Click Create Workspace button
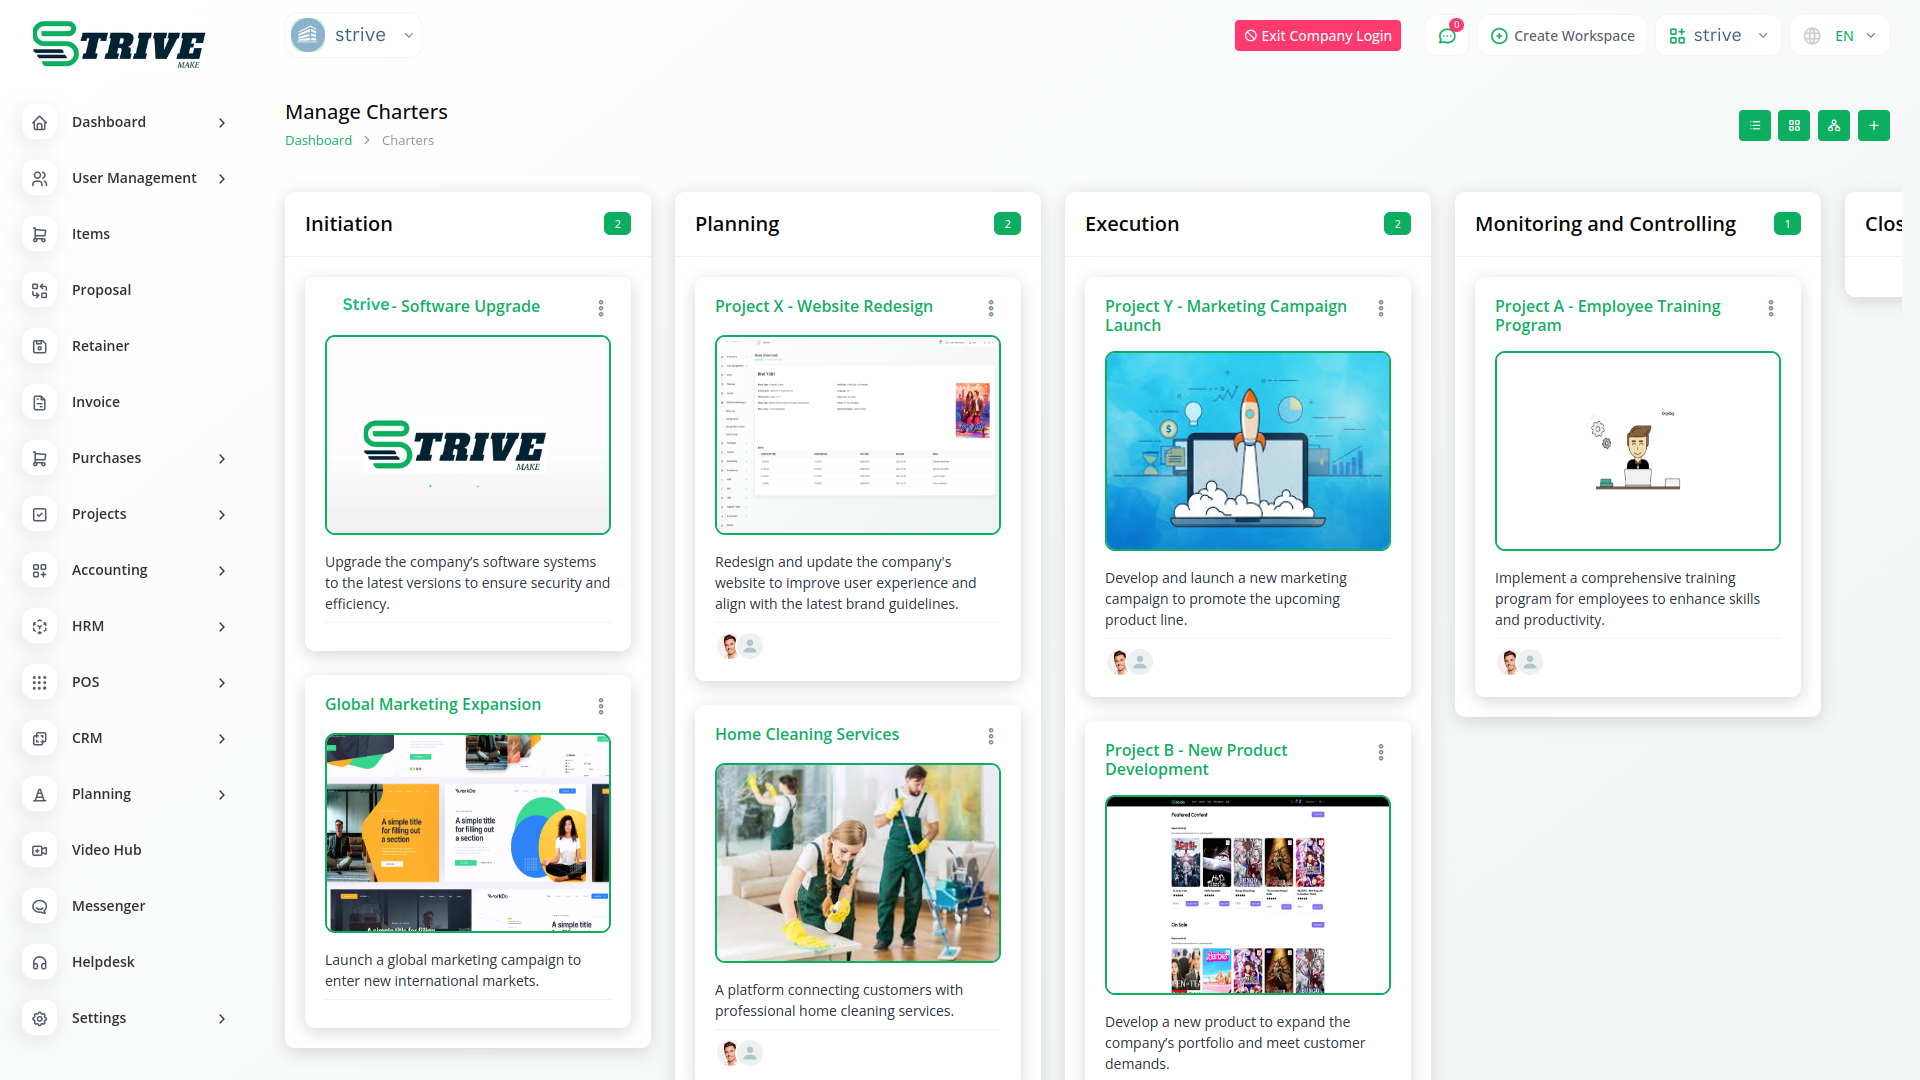Image resolution: width=1920 pixels, height=1080 pixels. point(1562,36)
